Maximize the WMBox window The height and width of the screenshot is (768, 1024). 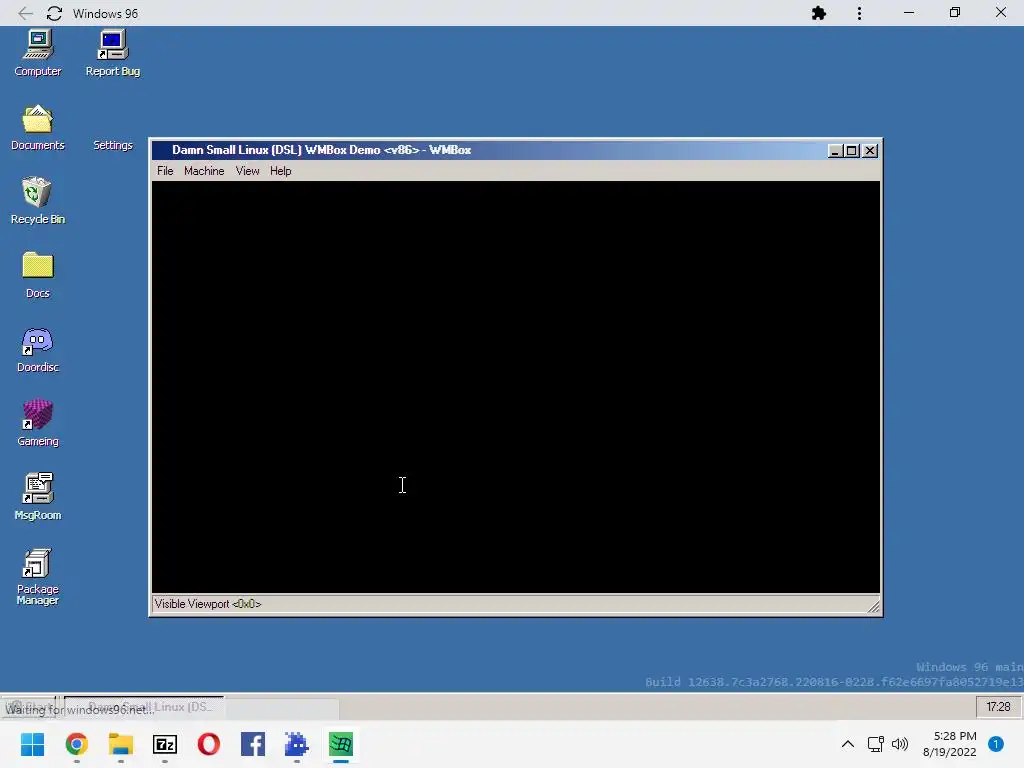tap(852, 151)
